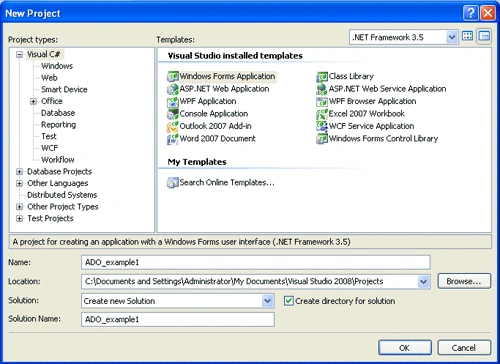Click the WPF Browser Application icon
The height and width of the screenshot is (364, 500).
coord(322,101)
